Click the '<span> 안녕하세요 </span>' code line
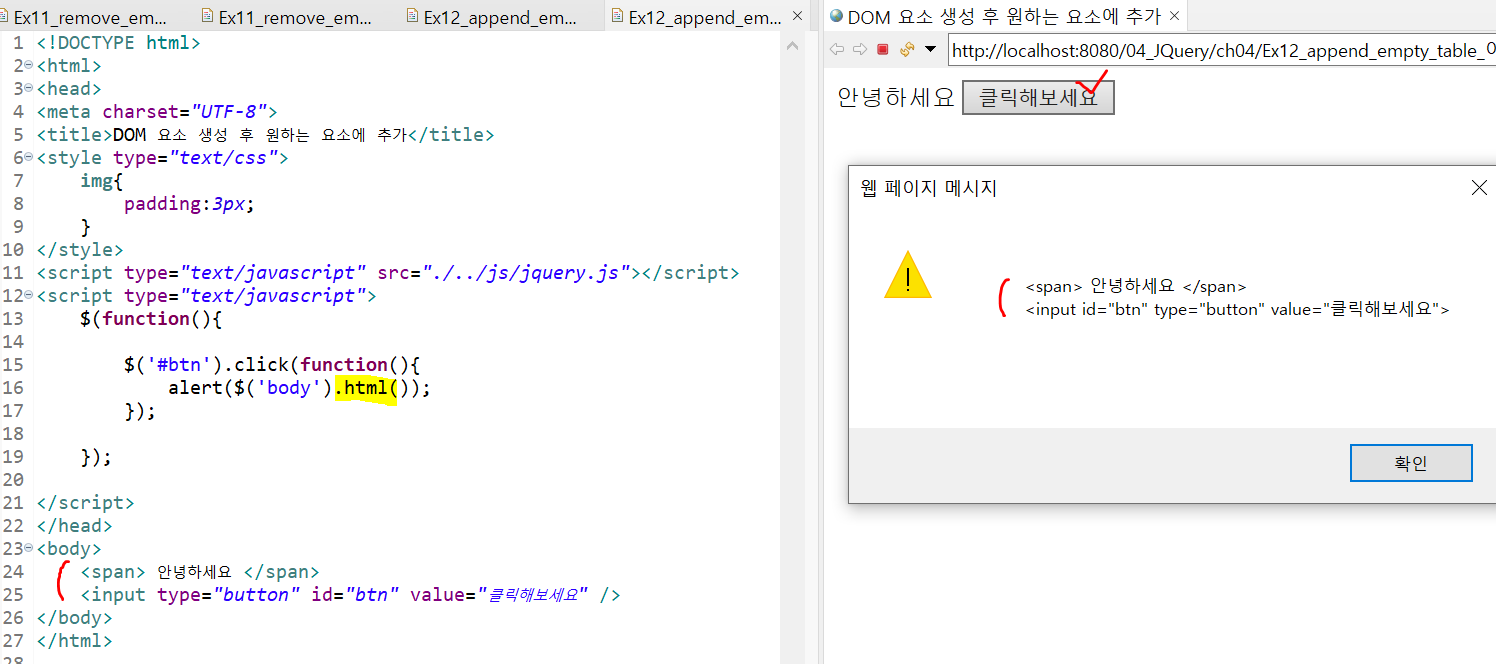 point(200,572)
